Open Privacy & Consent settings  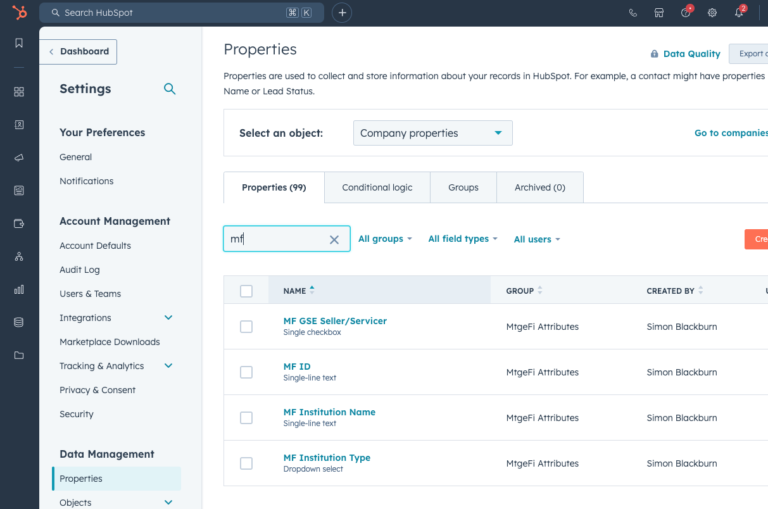pyautogui.click(x=97, y=390)
